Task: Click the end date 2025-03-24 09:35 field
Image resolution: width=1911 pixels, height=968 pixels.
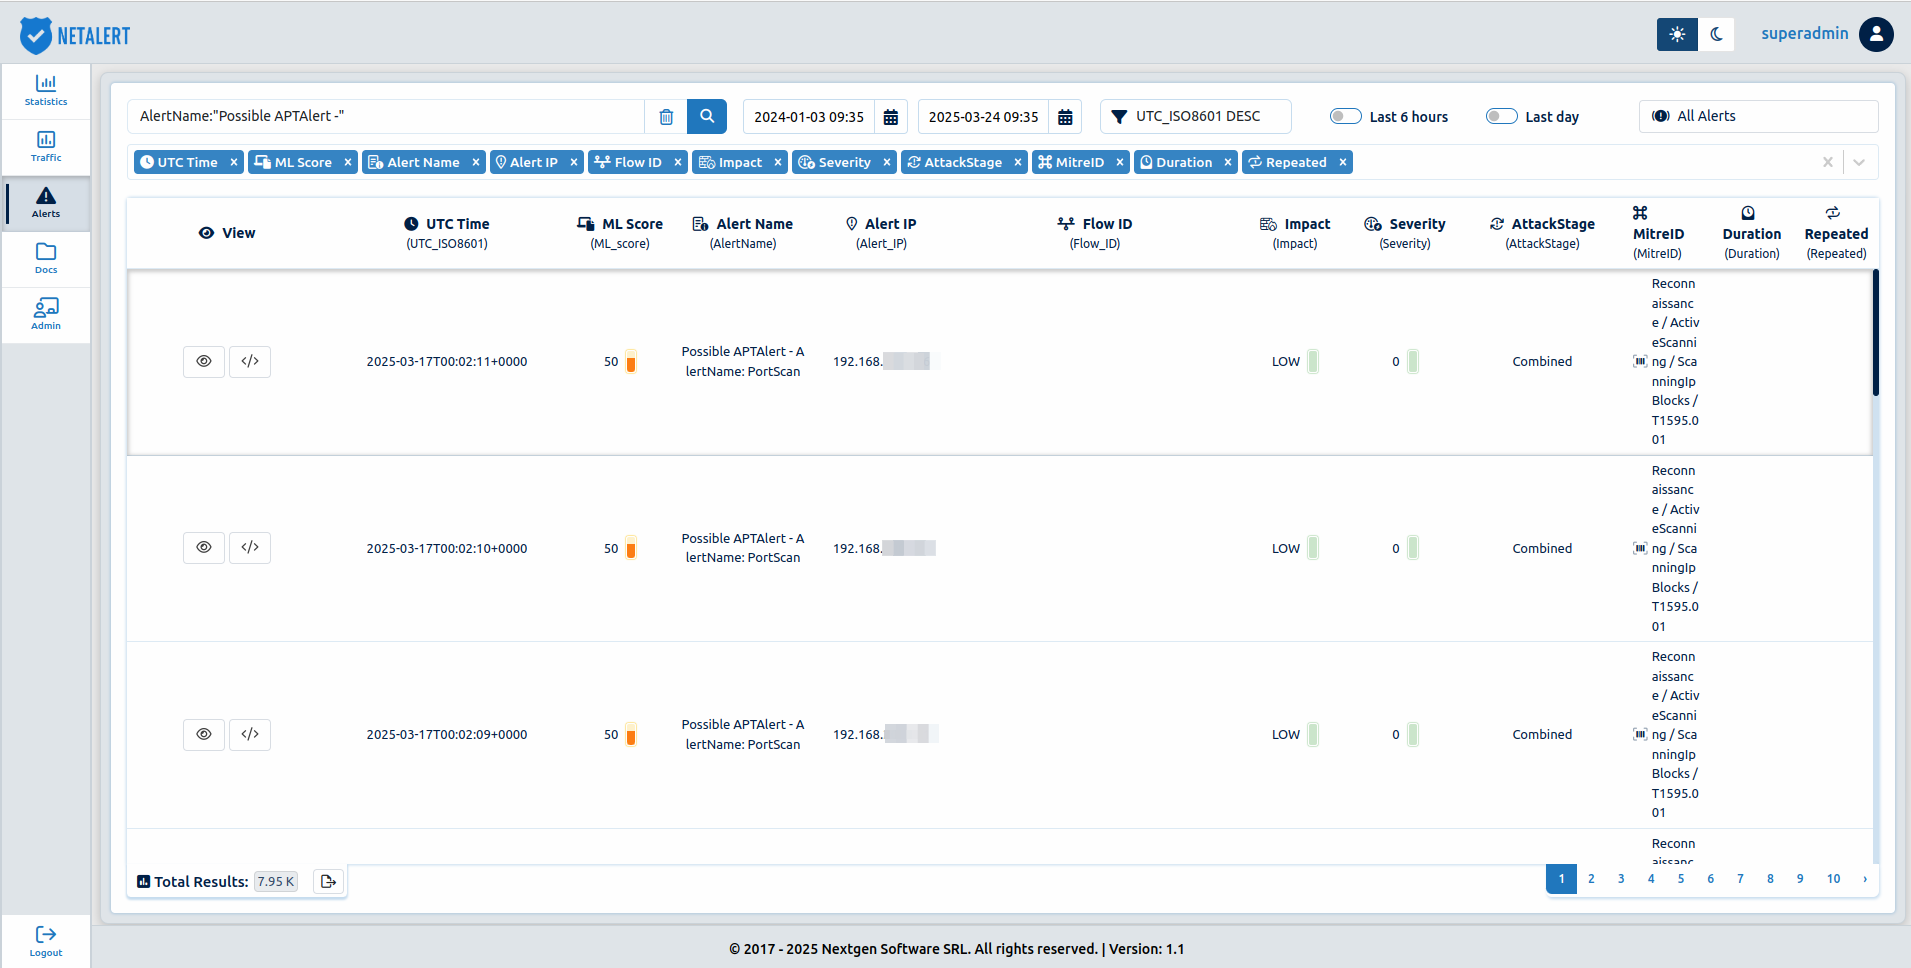Action: [x=983, y=117]
